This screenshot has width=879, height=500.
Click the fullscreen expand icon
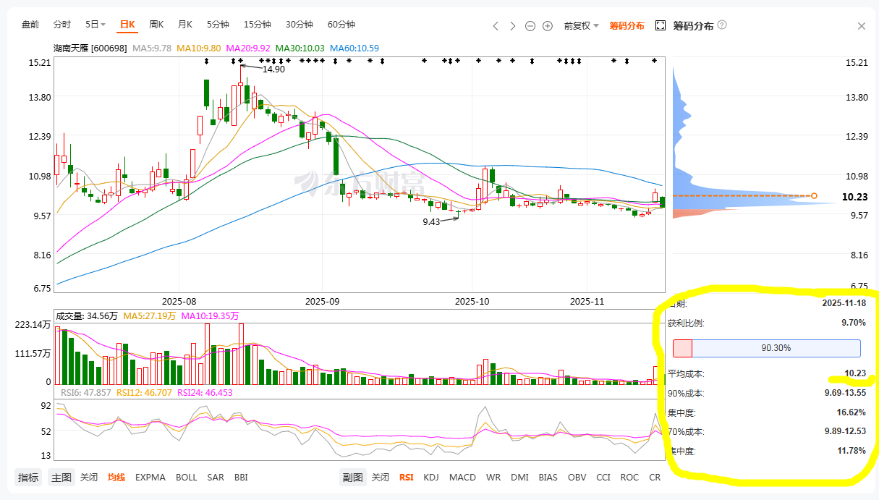[660, 26]
